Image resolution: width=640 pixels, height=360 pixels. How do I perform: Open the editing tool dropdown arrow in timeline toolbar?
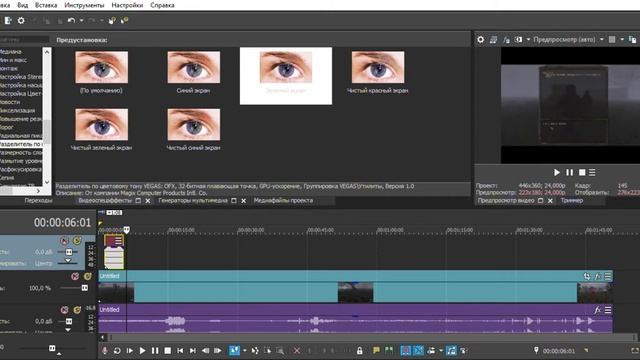click(x=244, y=351)
